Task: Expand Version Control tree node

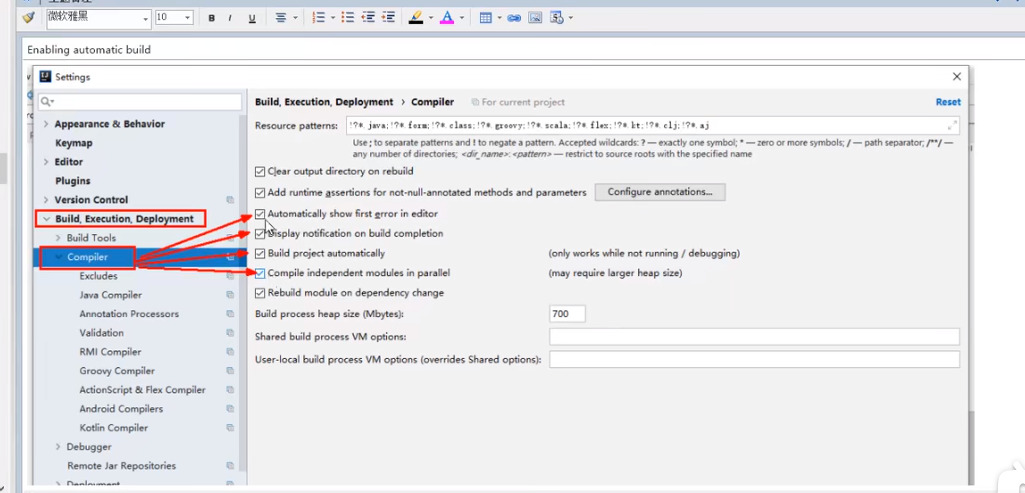Action: click(46, 200)
